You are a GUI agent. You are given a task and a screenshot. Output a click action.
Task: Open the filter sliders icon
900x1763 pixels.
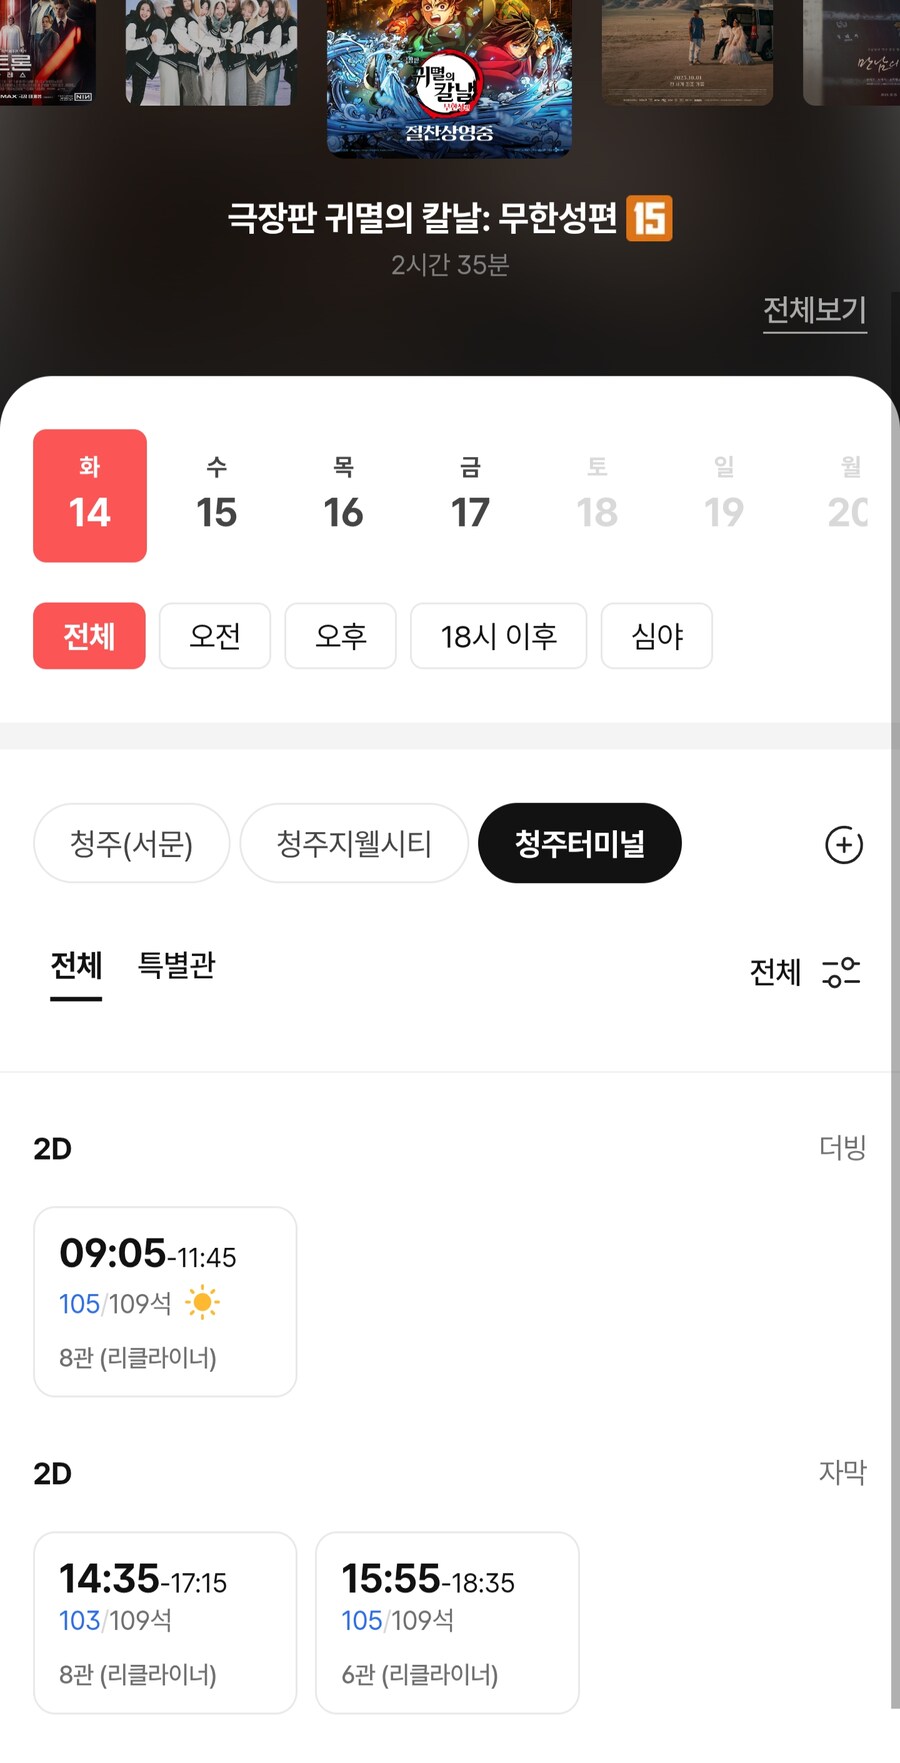pos(841,972)
